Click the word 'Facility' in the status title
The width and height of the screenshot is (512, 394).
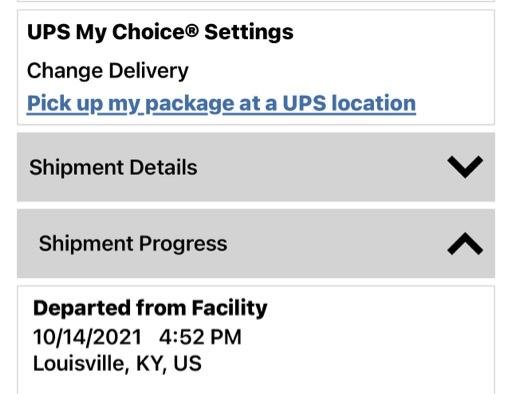coord(229,308)
